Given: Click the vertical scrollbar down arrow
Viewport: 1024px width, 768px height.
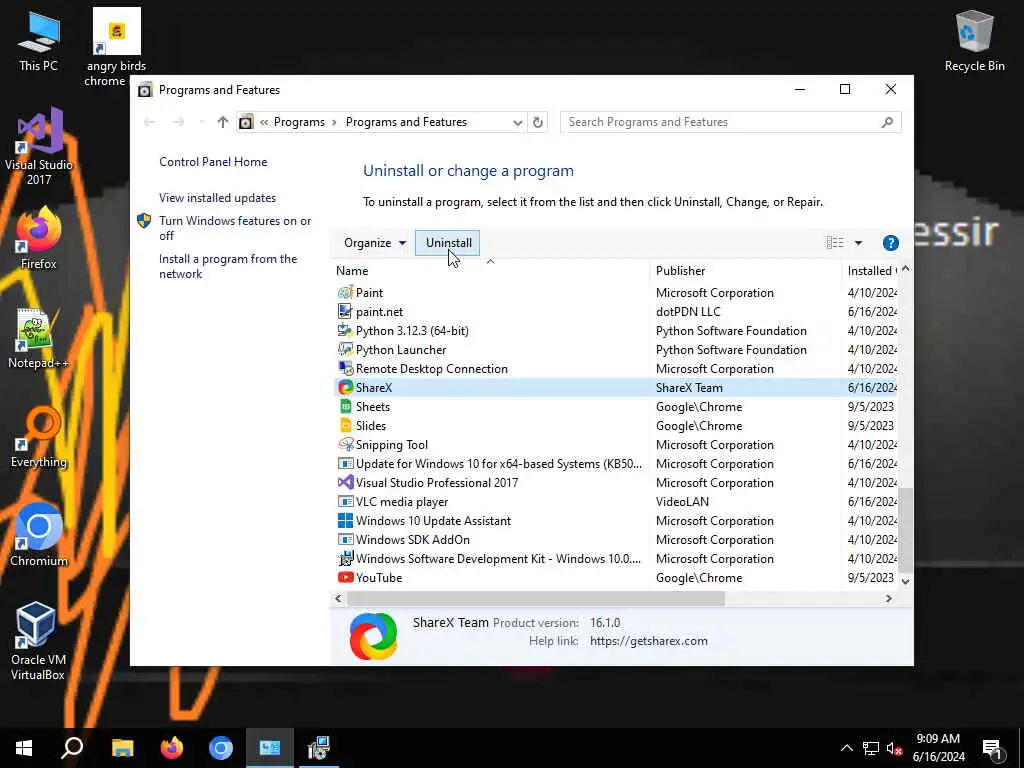Looking at the screenshot, I should 905,581.
